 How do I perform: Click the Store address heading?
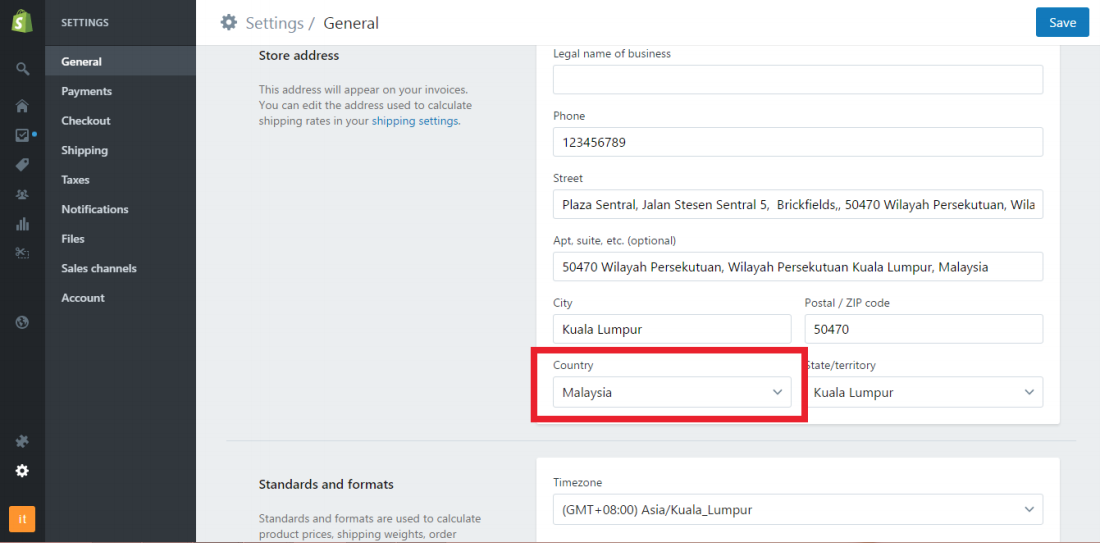pyautogui.click(x=299, y=55)
